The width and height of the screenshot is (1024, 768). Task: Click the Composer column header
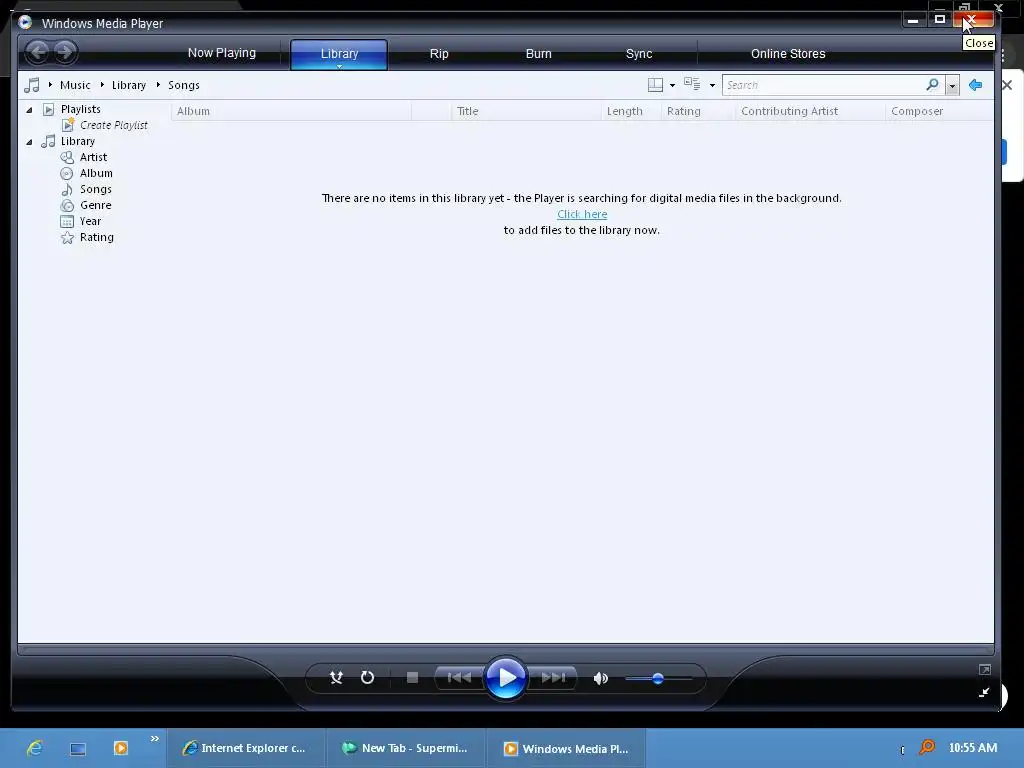tap(939, 111)
